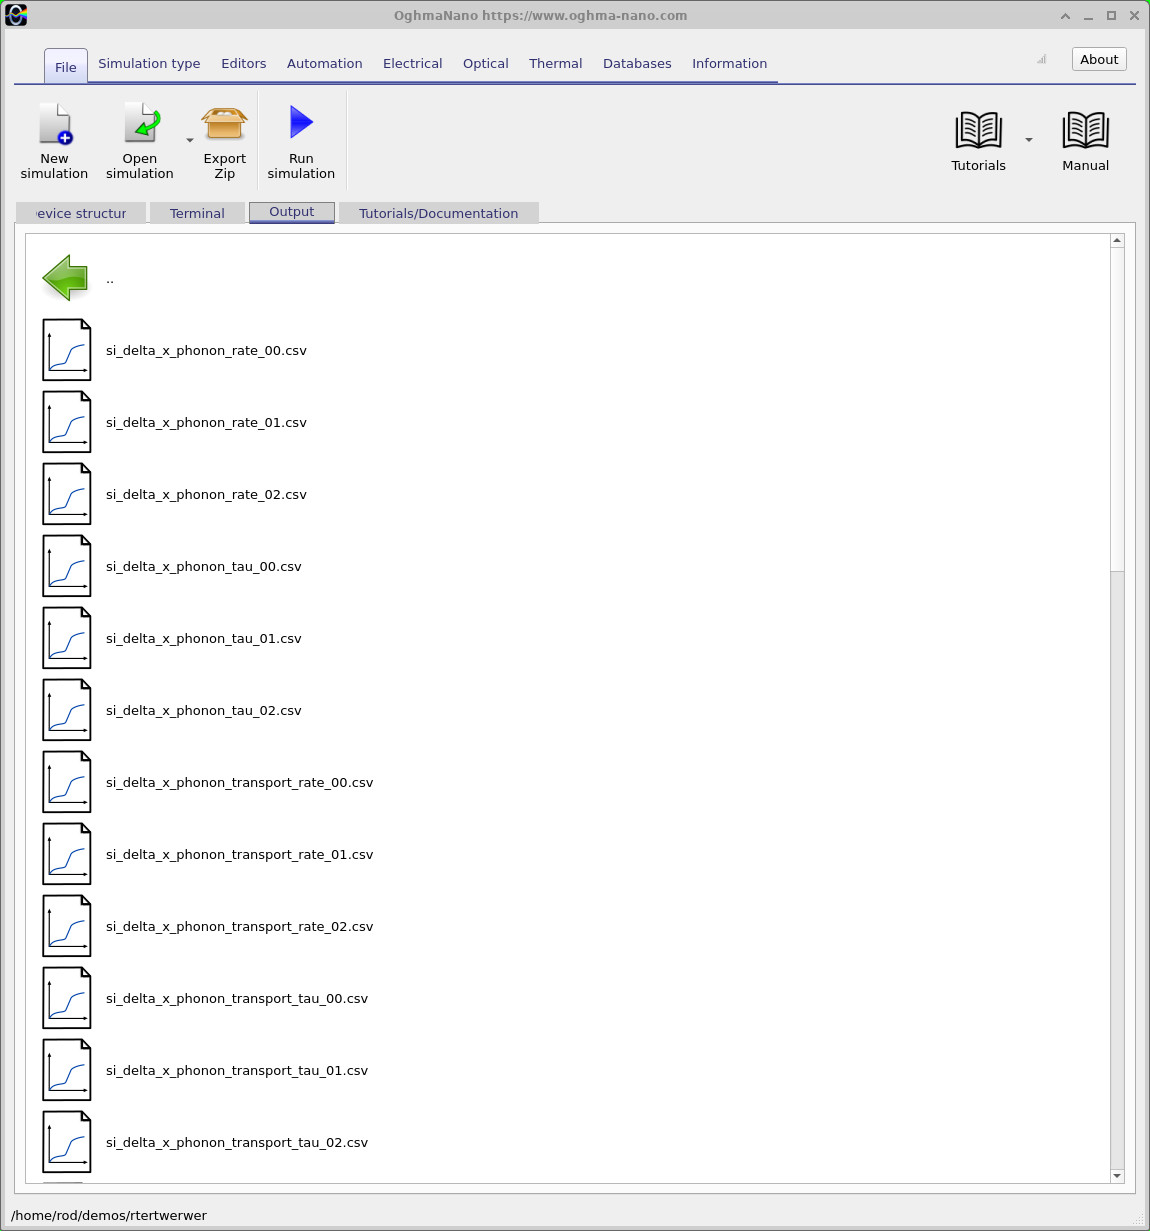Switch to the File ribbon tab
Viewport: 1150px width, 1231px height.
(x=66, y=67)
